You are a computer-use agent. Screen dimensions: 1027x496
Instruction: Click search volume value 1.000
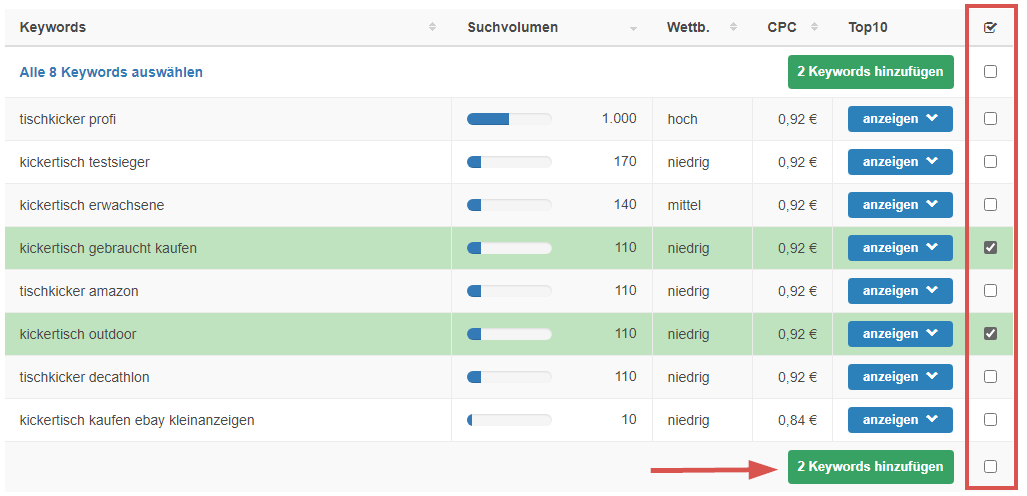point(619,119)
